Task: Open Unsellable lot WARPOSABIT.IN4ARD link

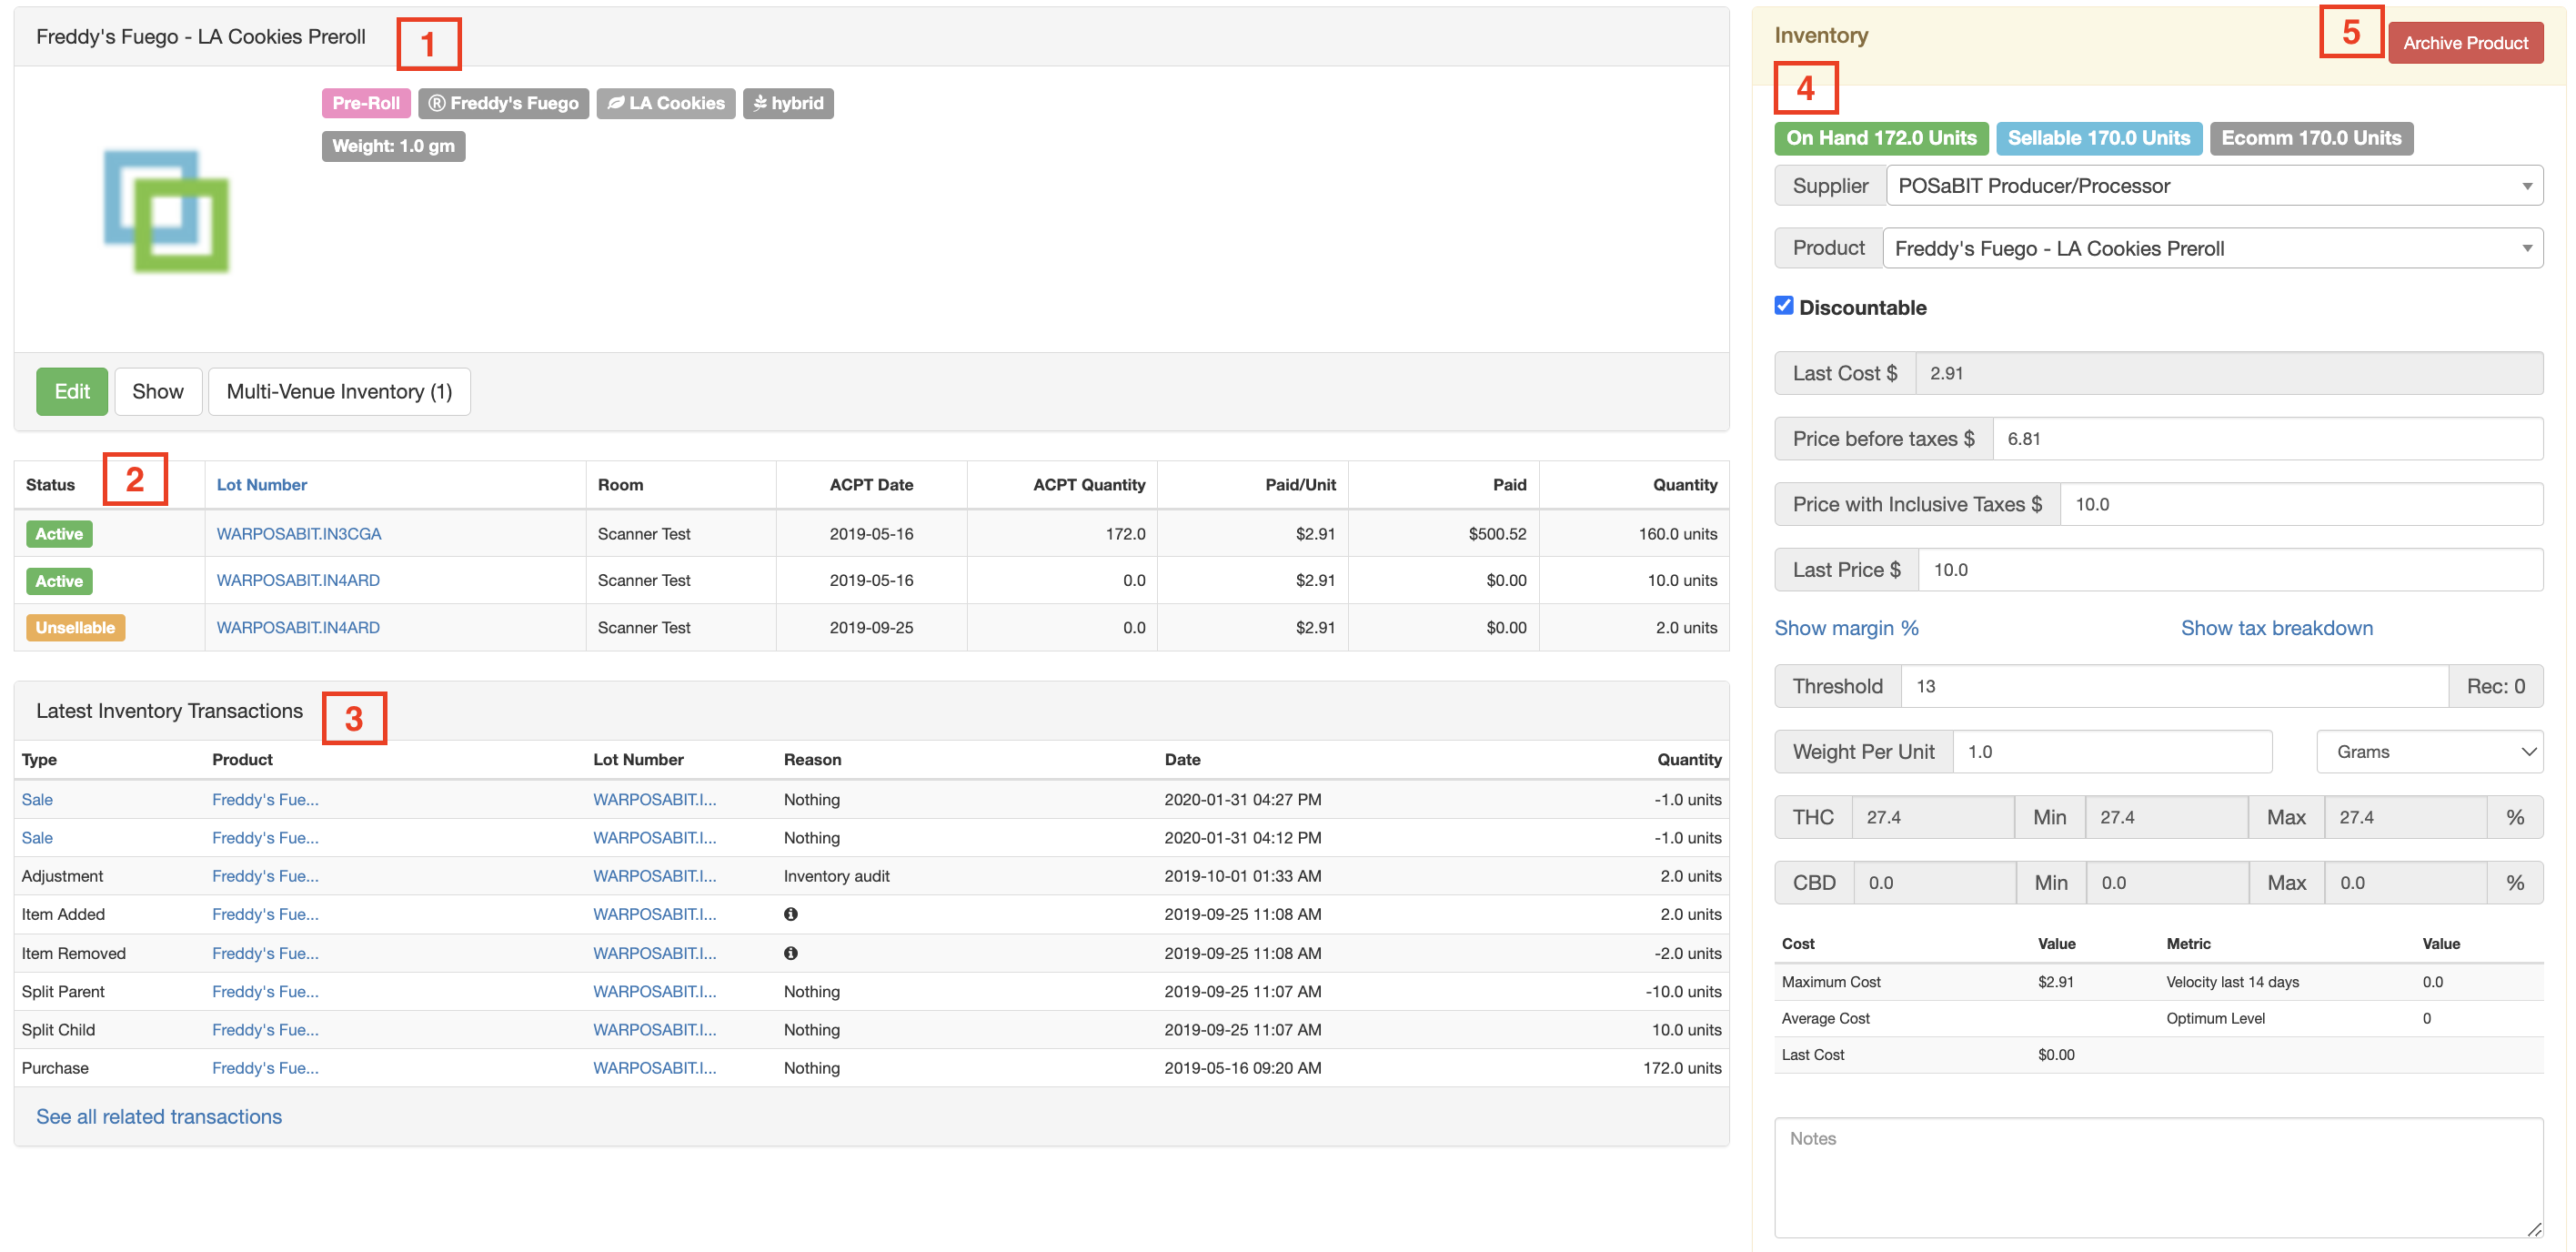Action: tap(298, 628)
